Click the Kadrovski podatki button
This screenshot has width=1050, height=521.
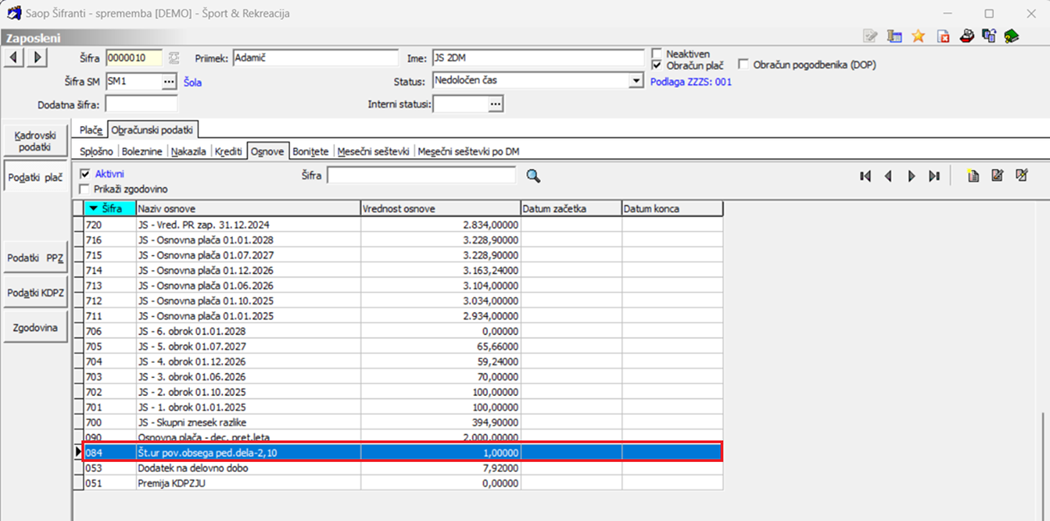pos(34,141)
